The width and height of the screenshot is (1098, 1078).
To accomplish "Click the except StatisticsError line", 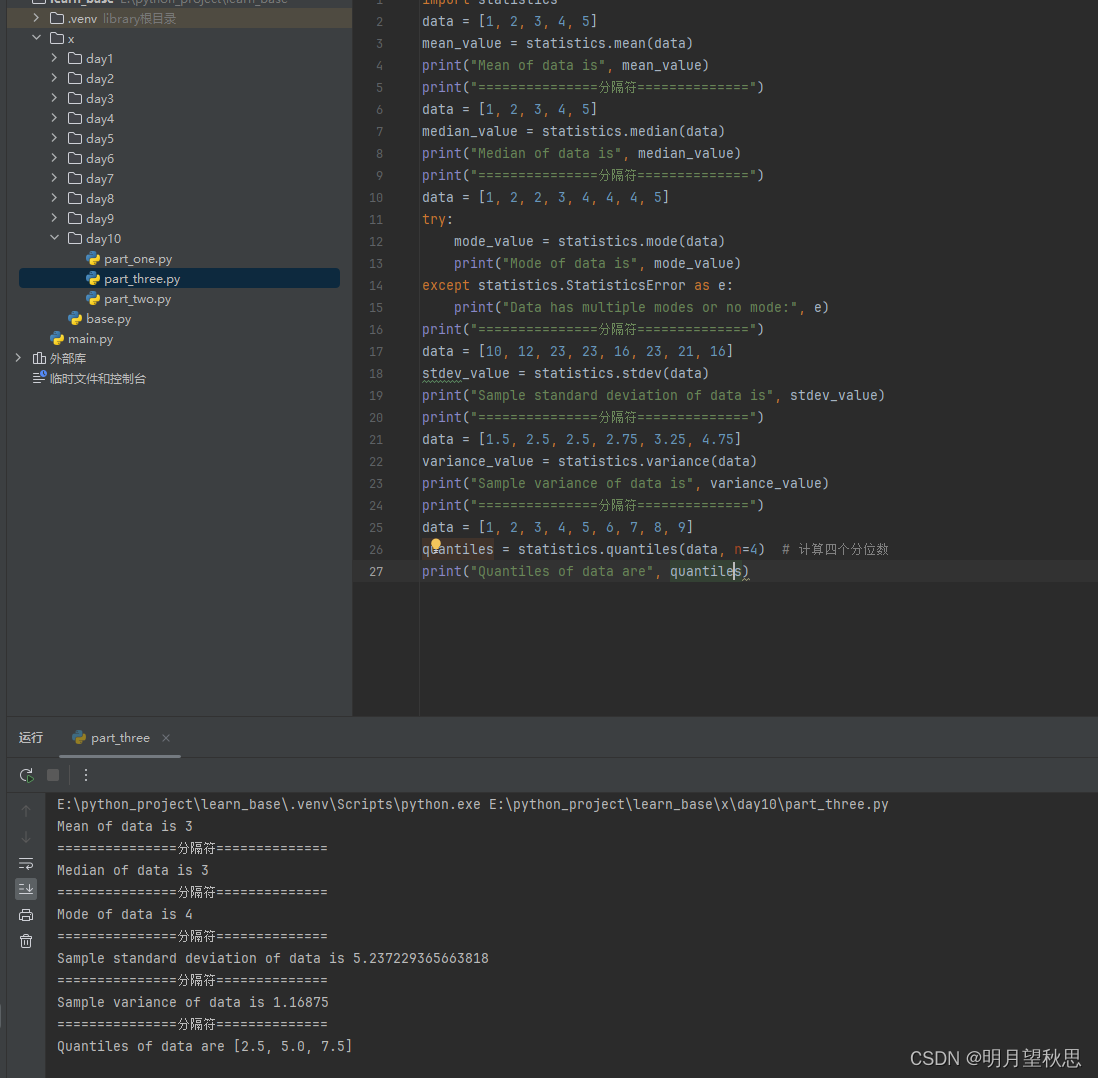I will click(x=577, y=285).
